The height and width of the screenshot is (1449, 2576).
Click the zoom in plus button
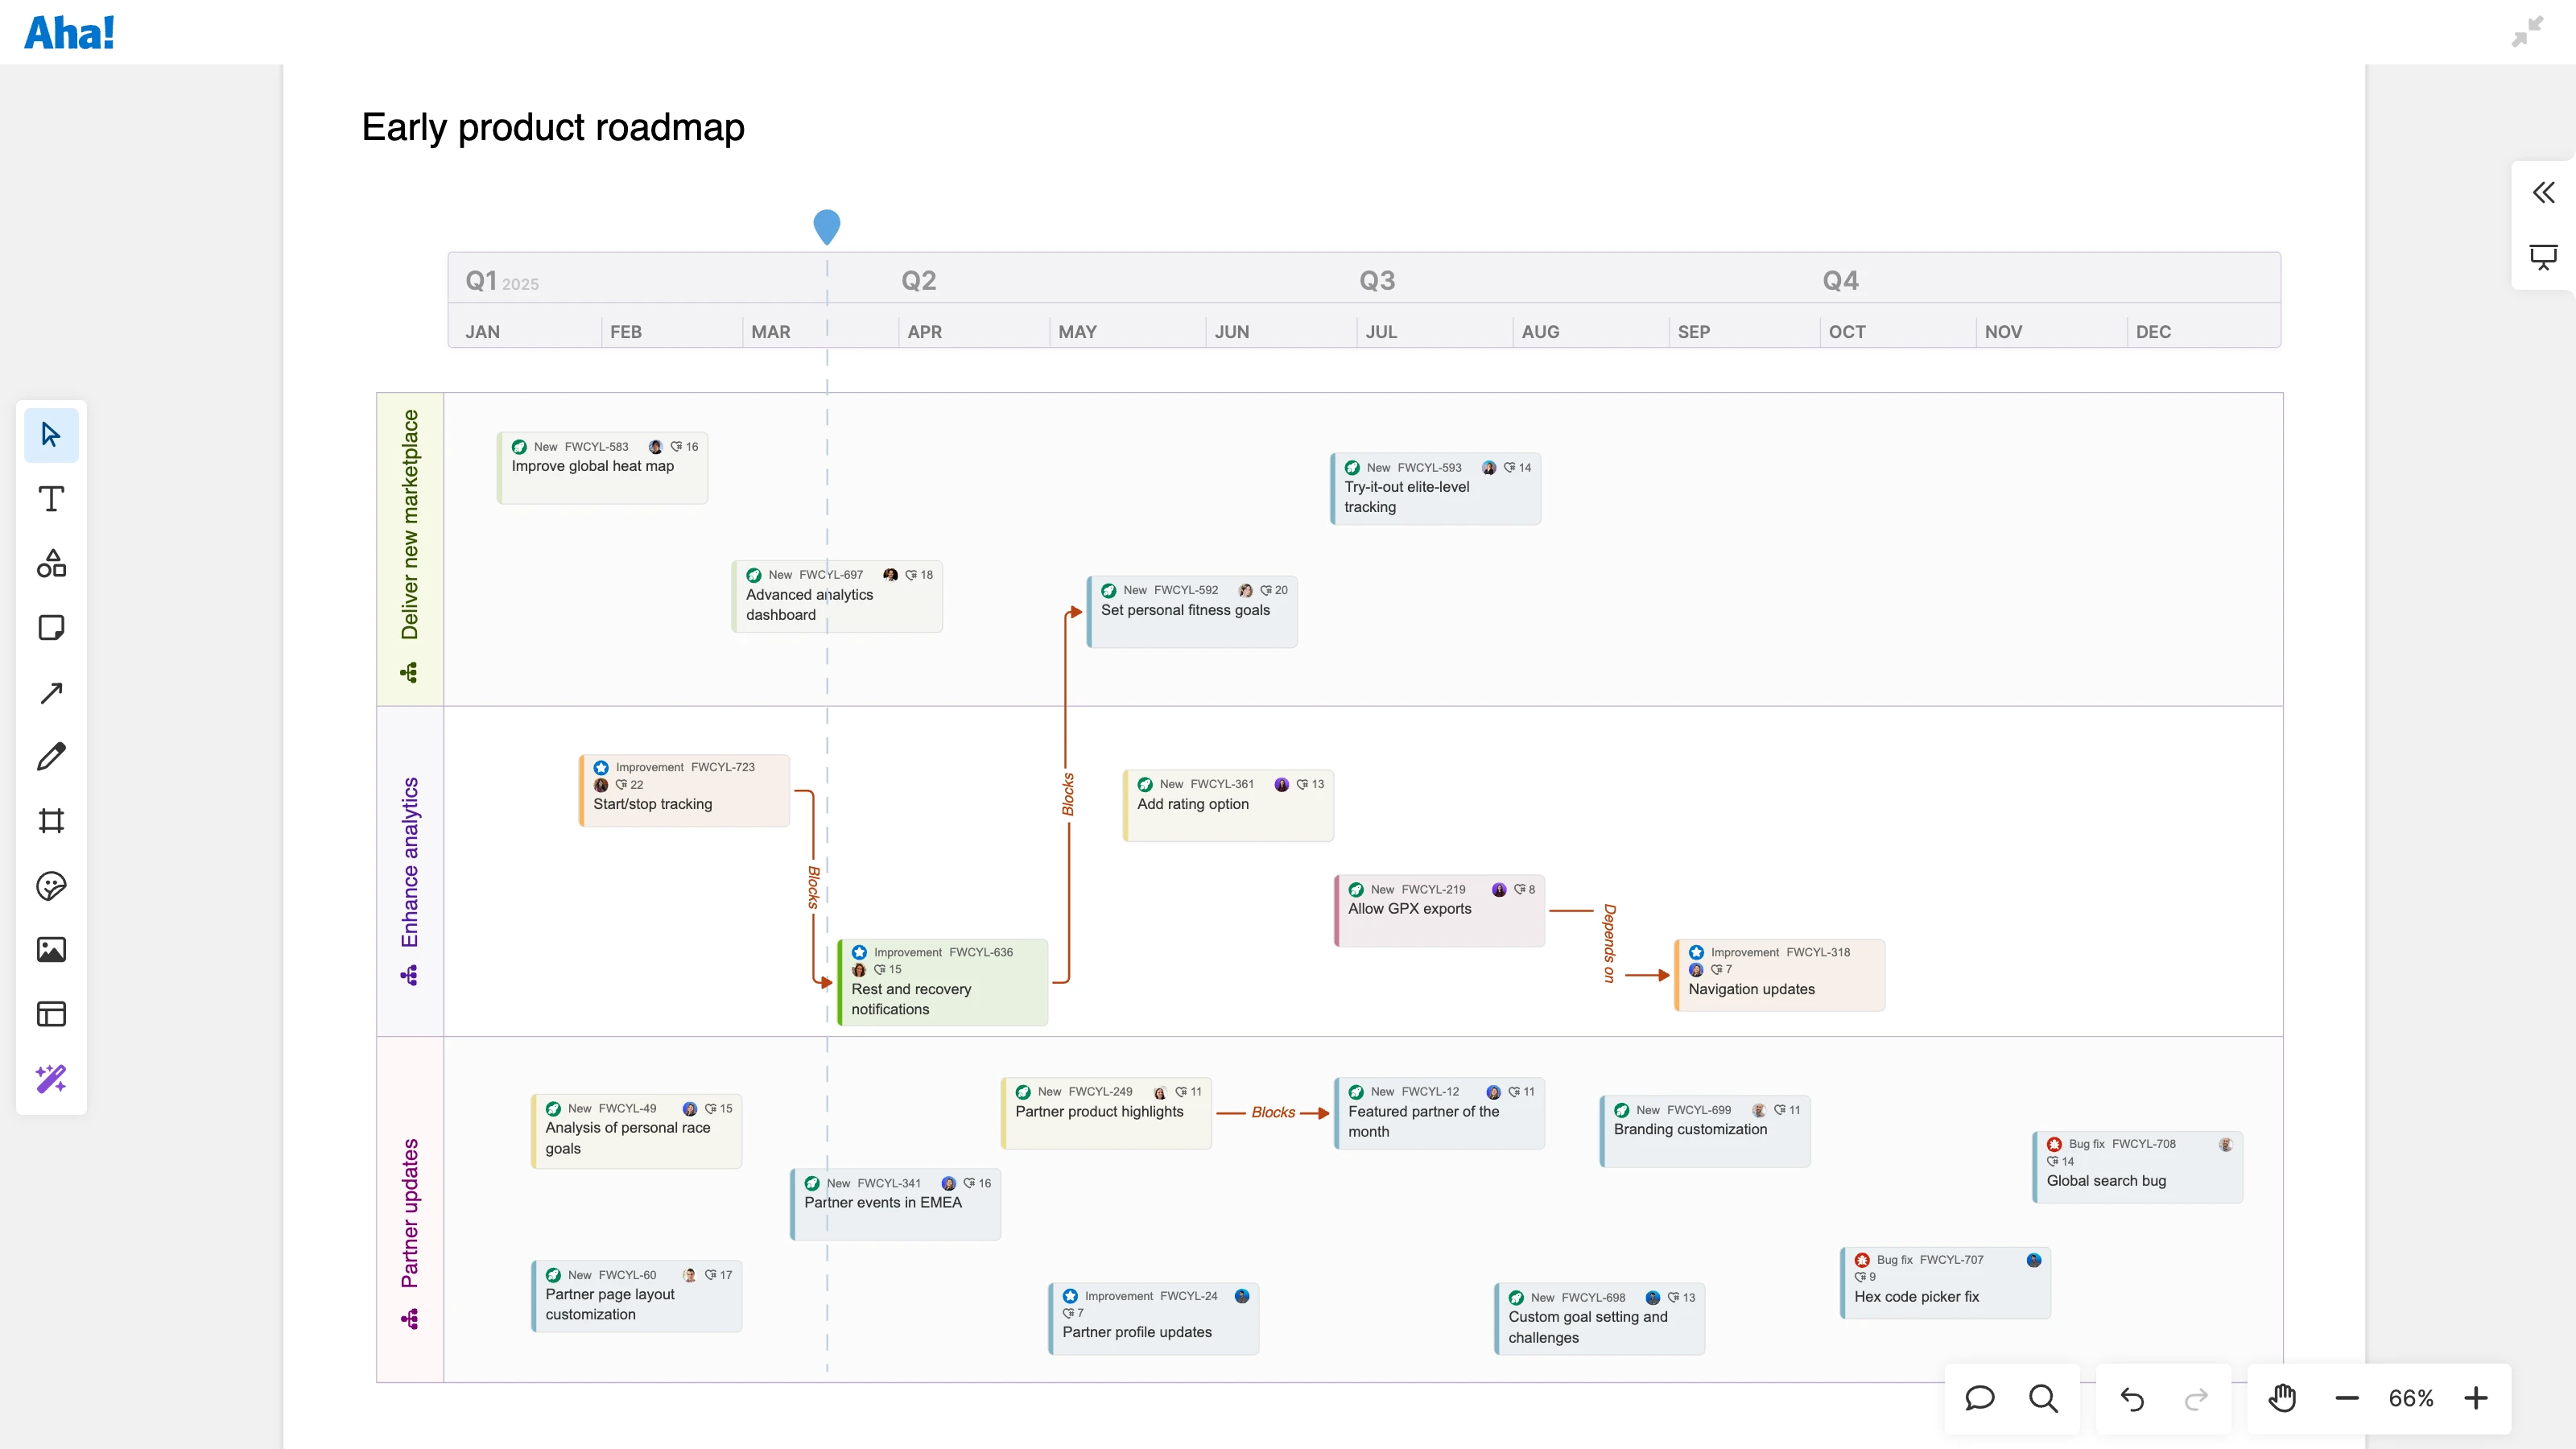point(2476,1398)
